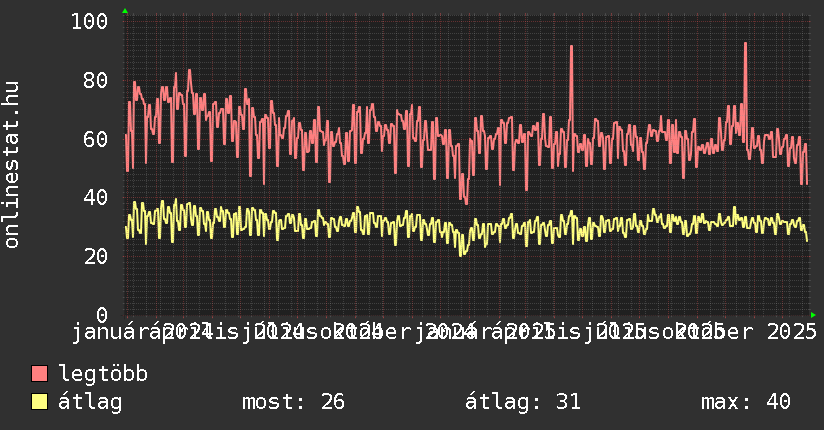Click the 20 label on the y-axis
This screenshot has height=430, width=824.
tap(95, 257)
